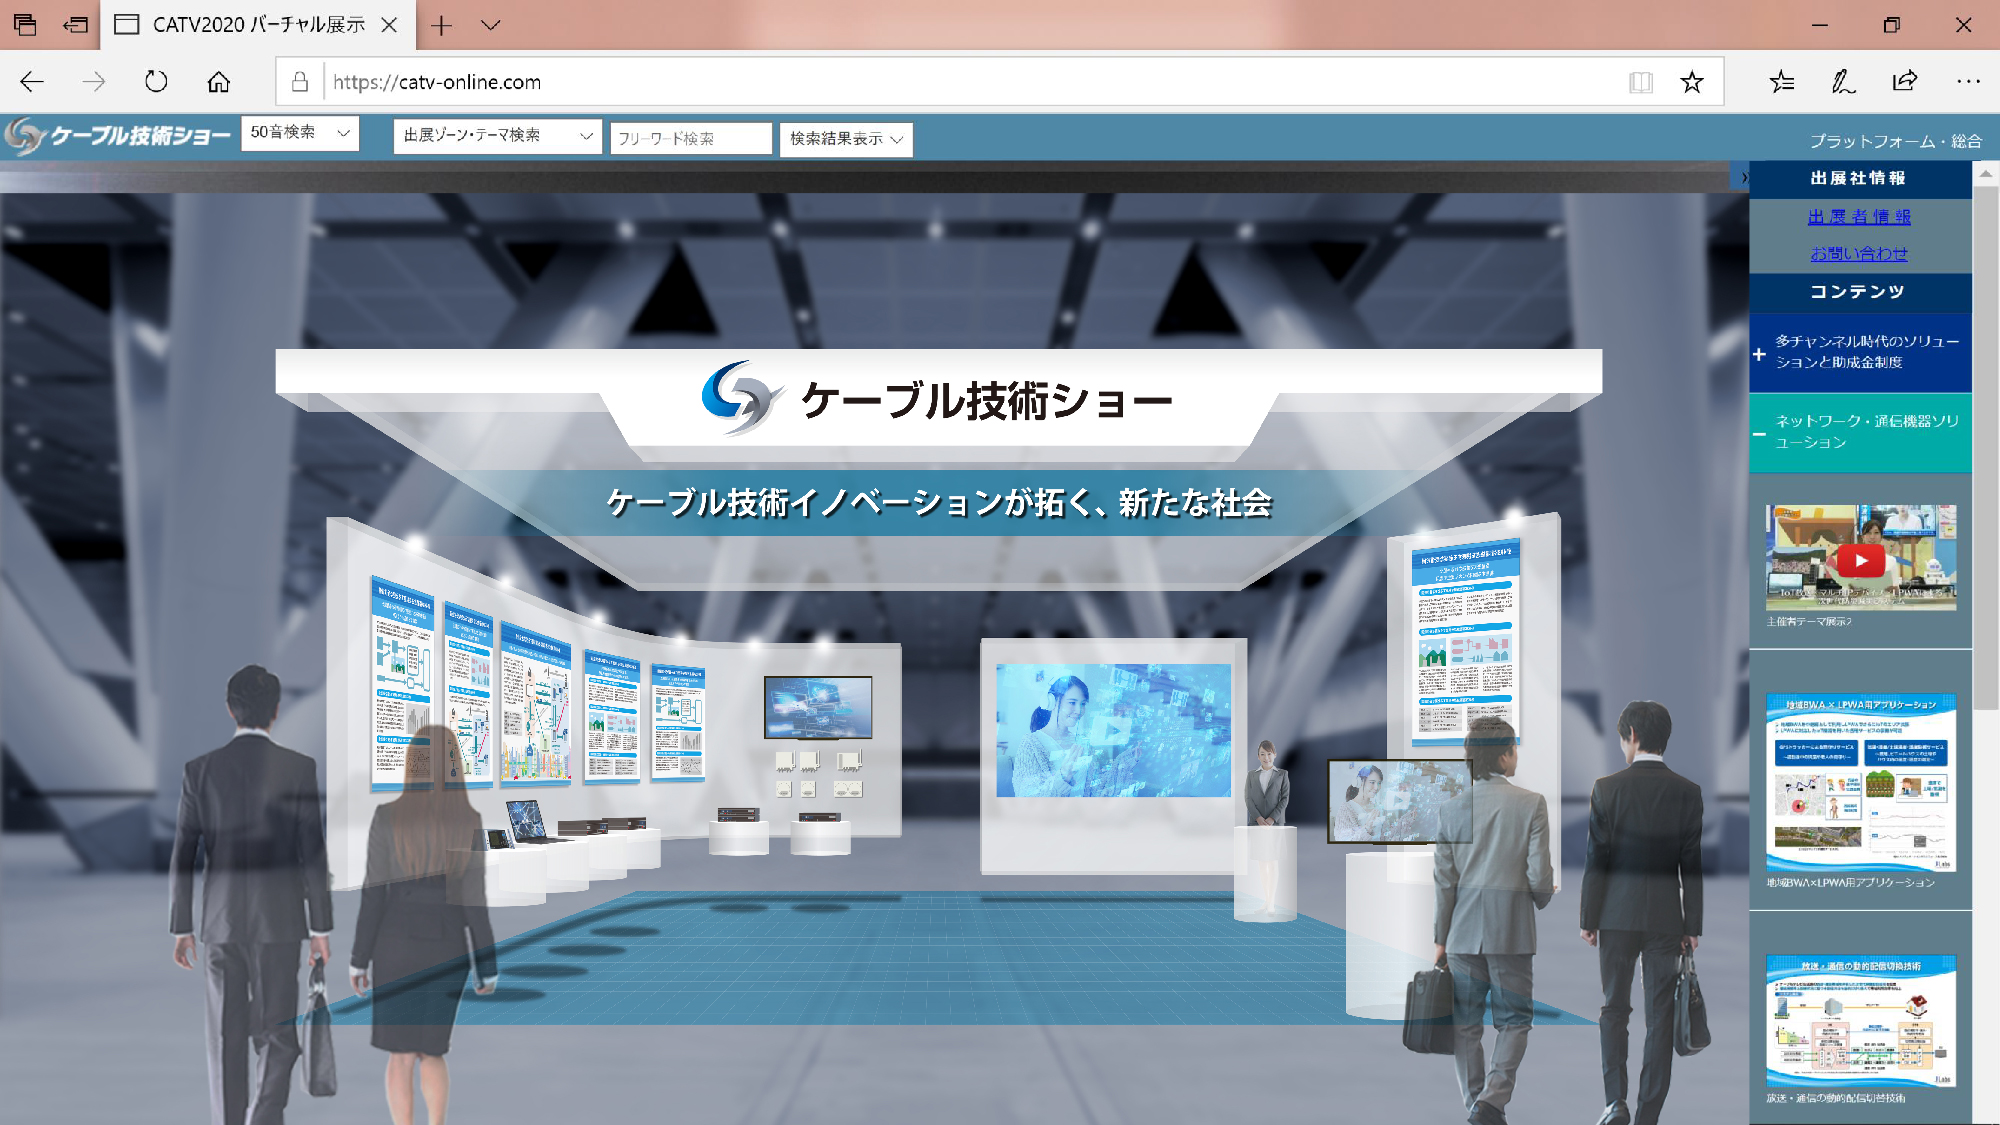Viewport: 2000px width, 1125px height.
Task: Click the large center booth video screen
Action: tap(1113, 730)
